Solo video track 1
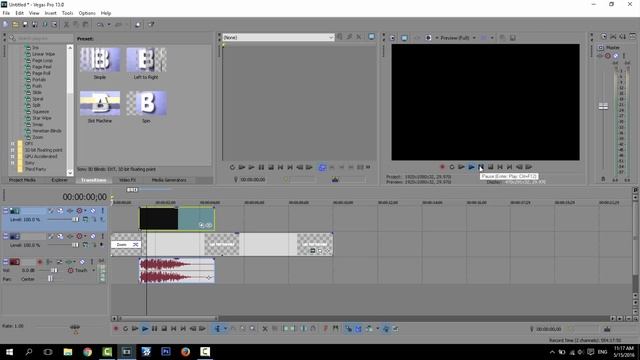Image resolution: width=640 pixels, height=360 pixels. (x=103, y=211)
